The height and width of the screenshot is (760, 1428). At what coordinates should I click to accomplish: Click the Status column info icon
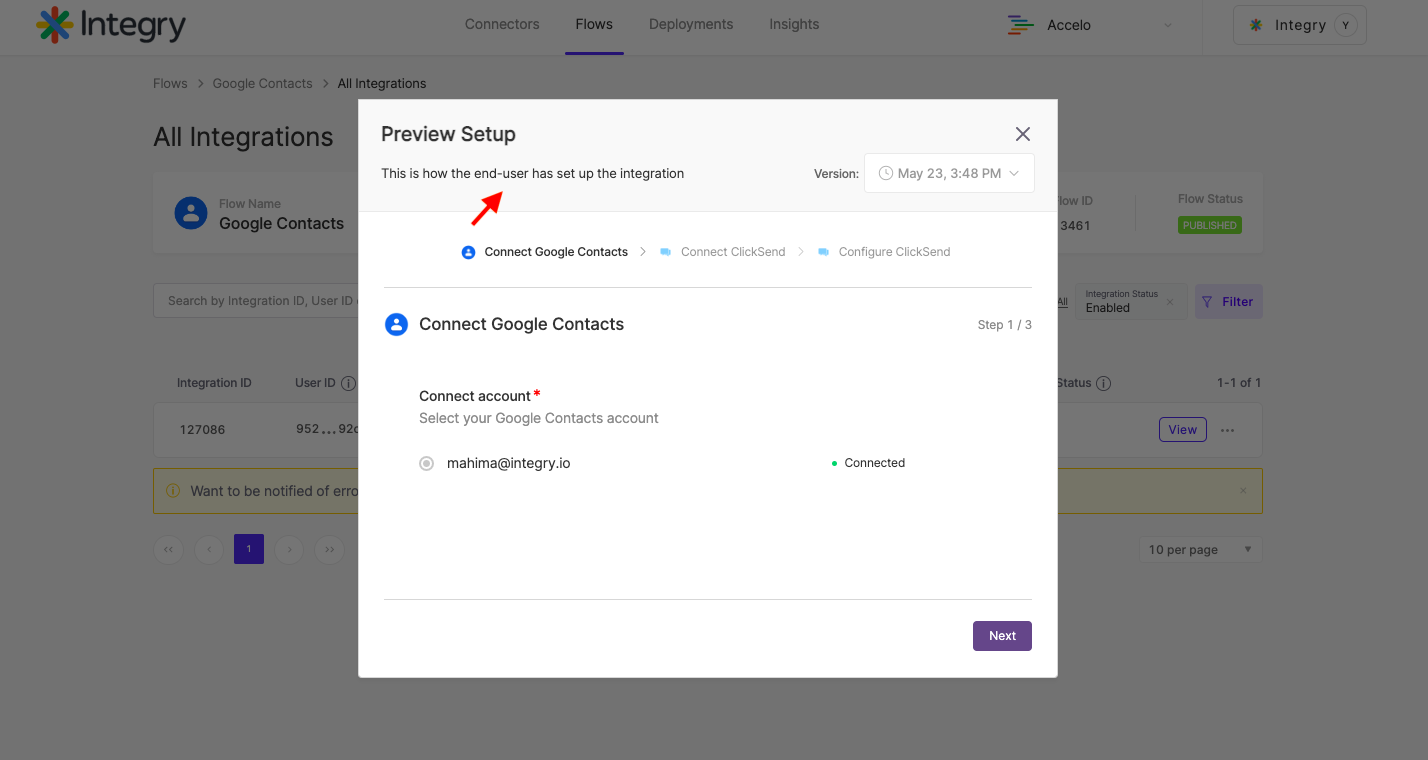pos(1103,383)
